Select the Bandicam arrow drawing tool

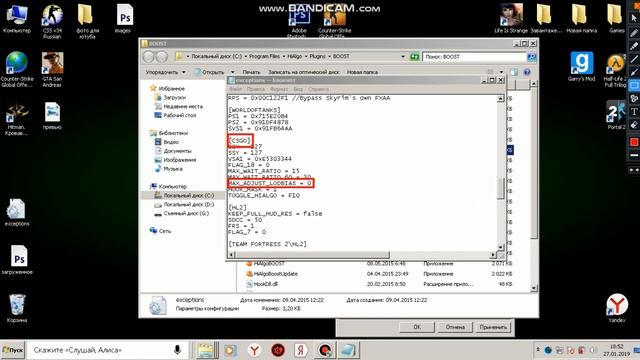coord(634,72)
